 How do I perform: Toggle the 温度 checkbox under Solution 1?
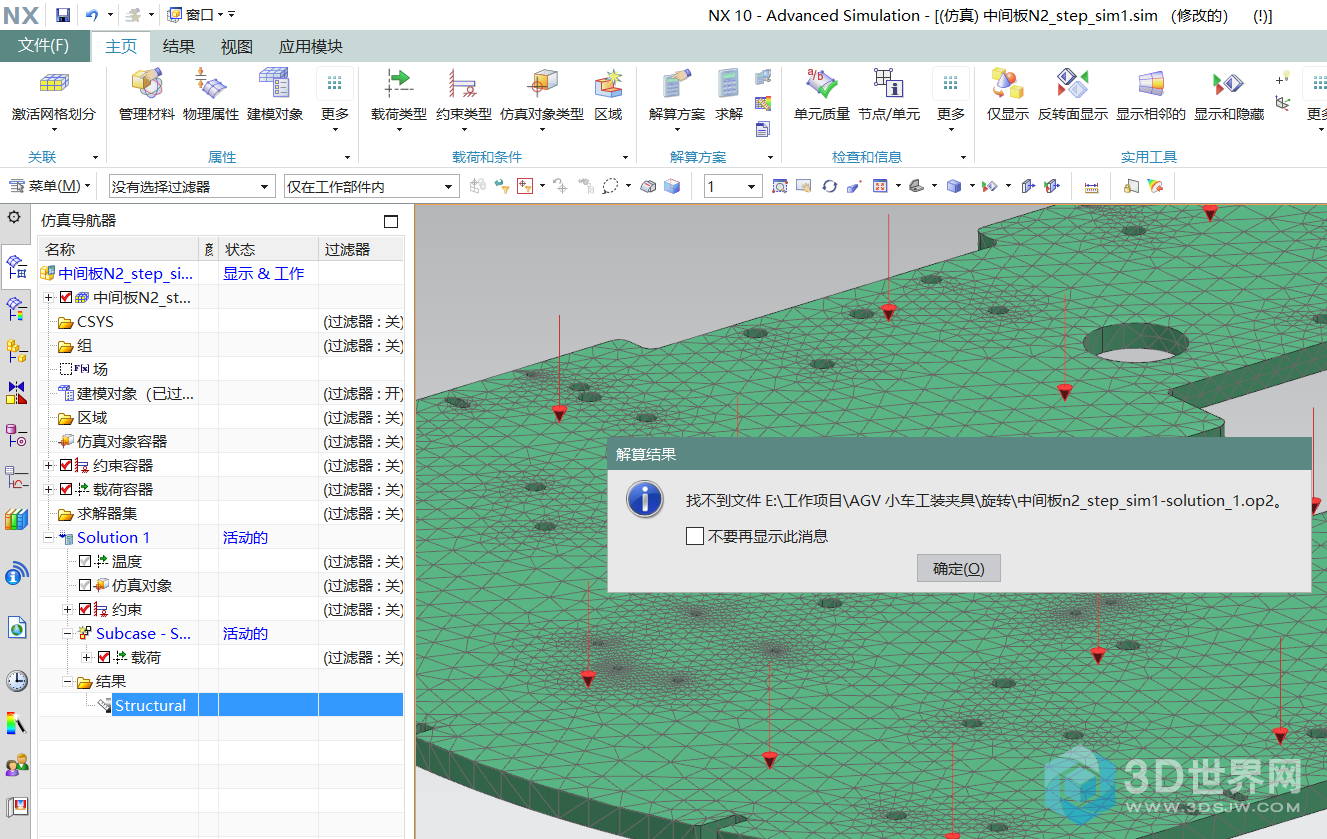coord(84,561)
